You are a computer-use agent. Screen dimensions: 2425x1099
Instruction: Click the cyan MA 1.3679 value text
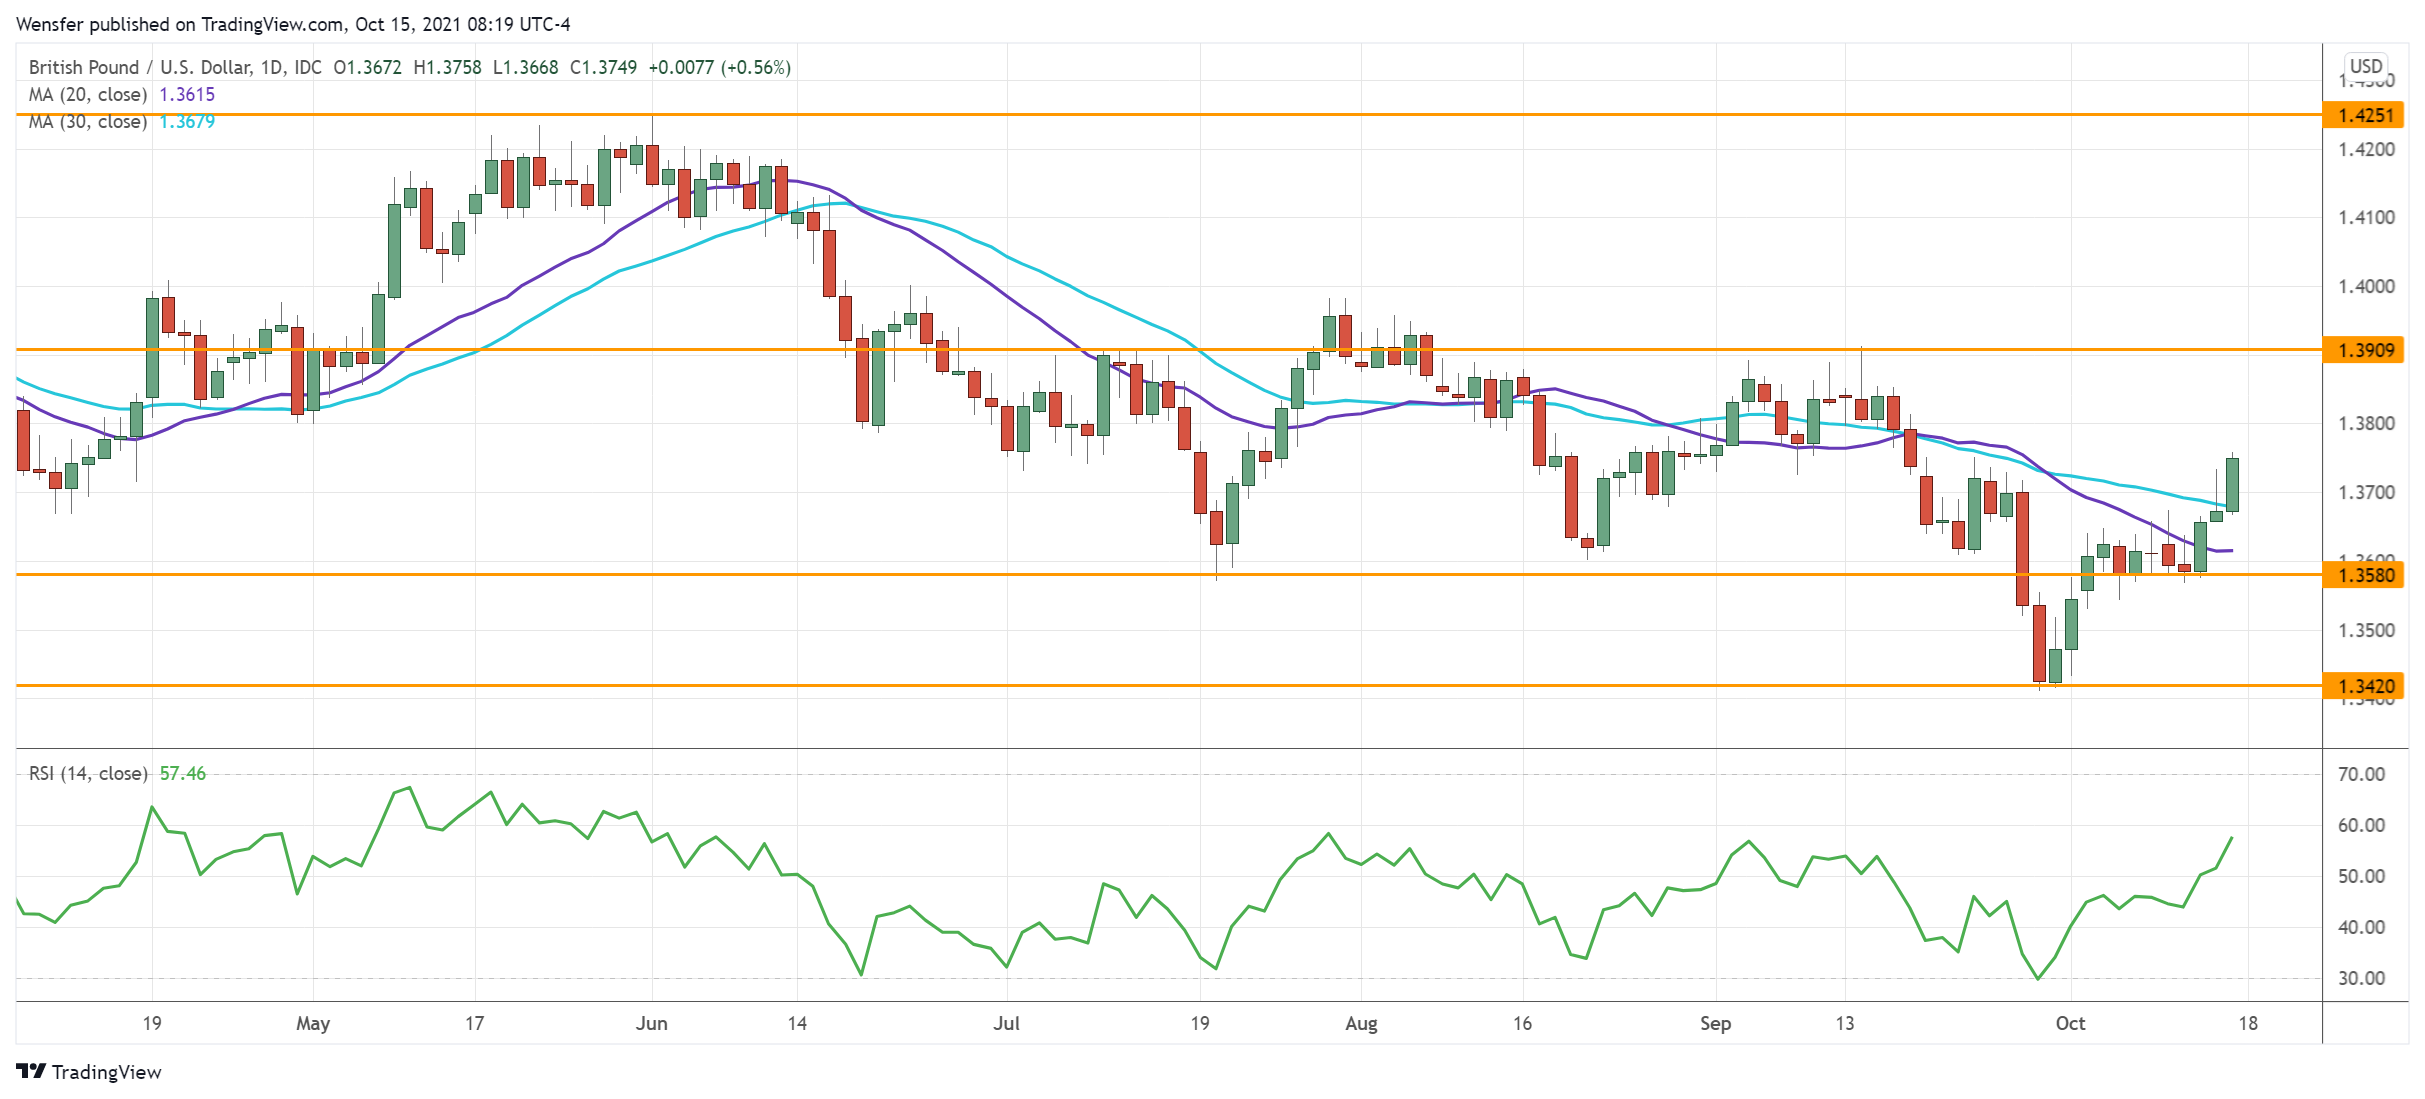pyautogui.click(x=185, y=123)
